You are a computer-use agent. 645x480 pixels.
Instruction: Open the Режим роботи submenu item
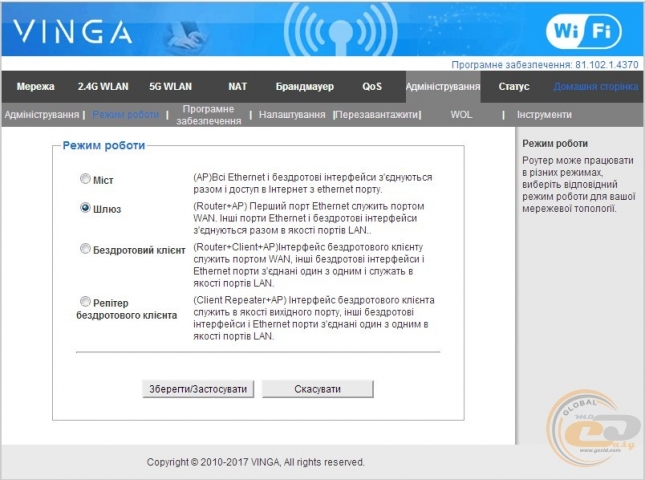[x=125, y=114]
